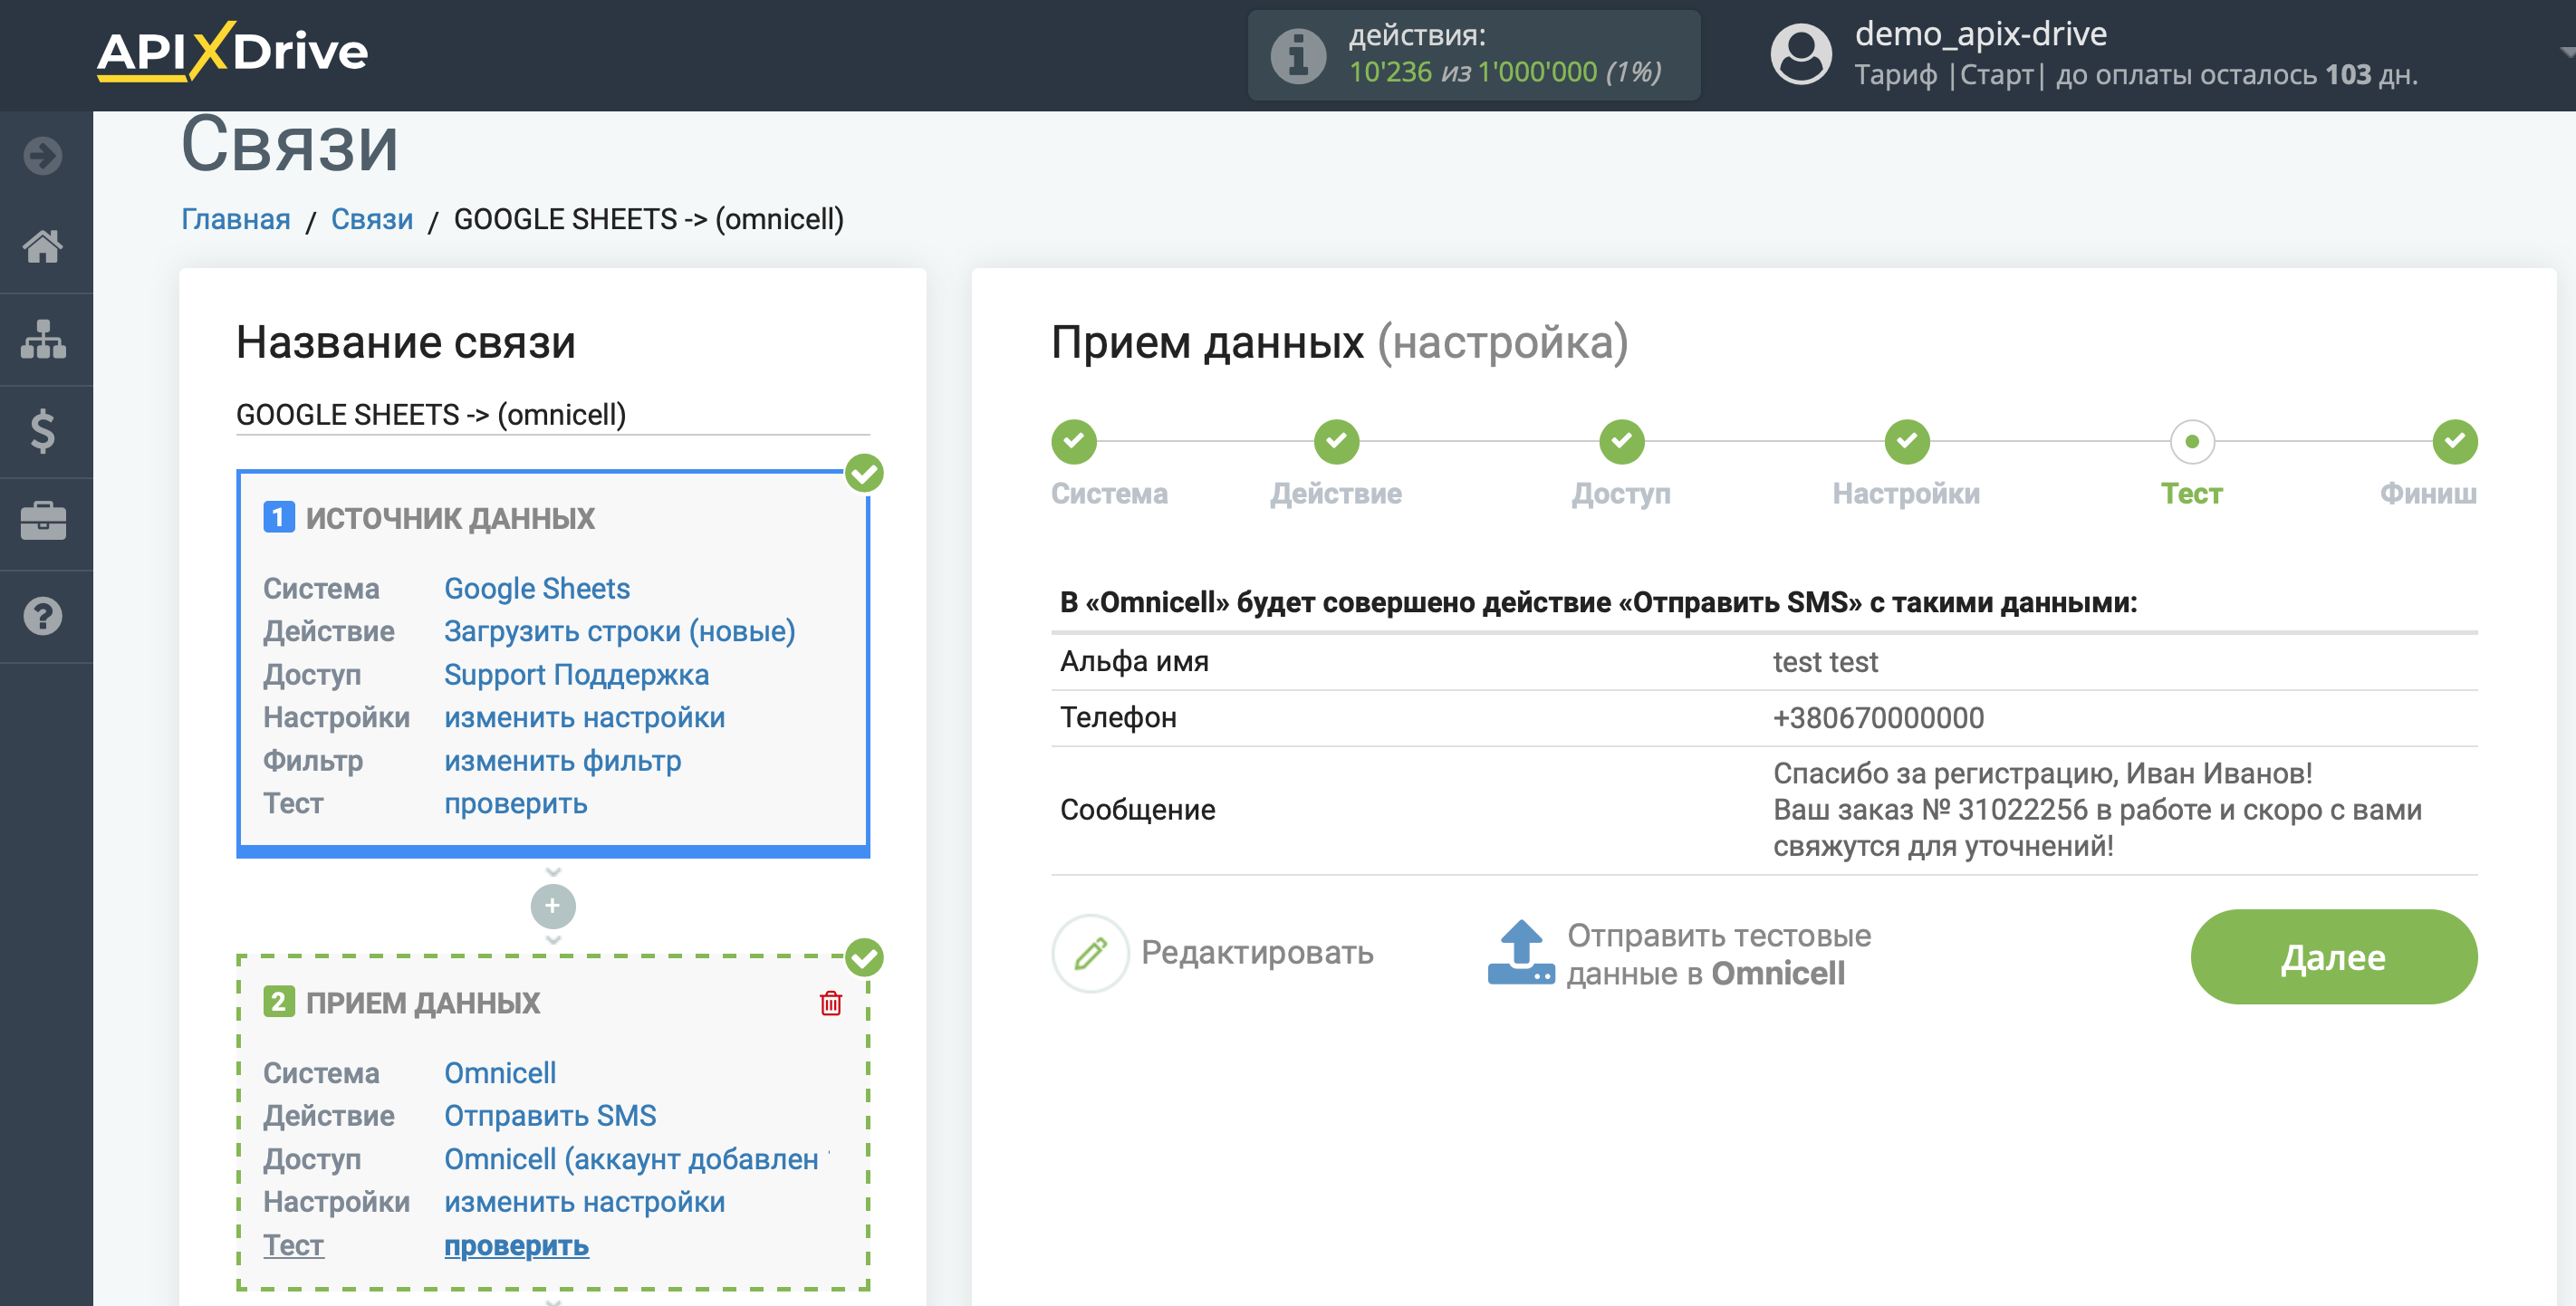
Task: Open the home icon in sidebar
Action: coord(43,246)
